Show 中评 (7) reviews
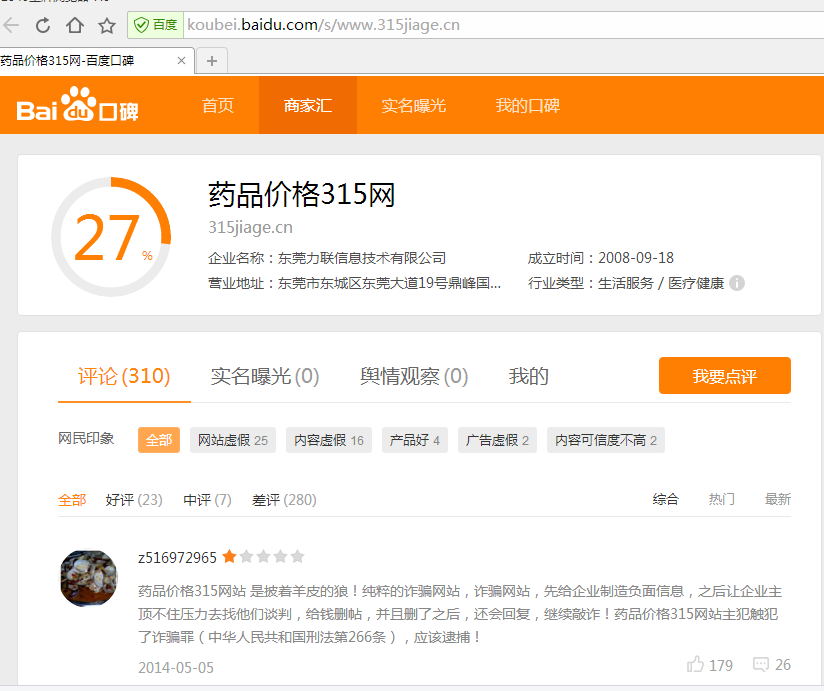This screenshot has width=824, height=691. (x=207, y=499)
